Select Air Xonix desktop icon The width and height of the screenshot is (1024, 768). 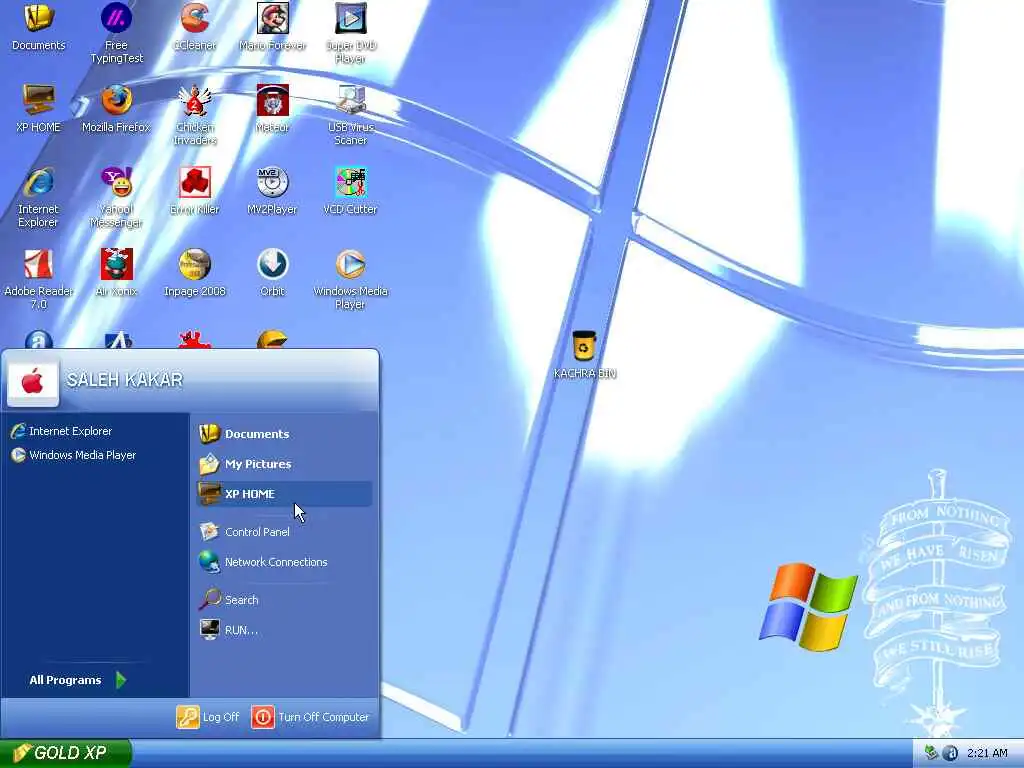point(116,272)
